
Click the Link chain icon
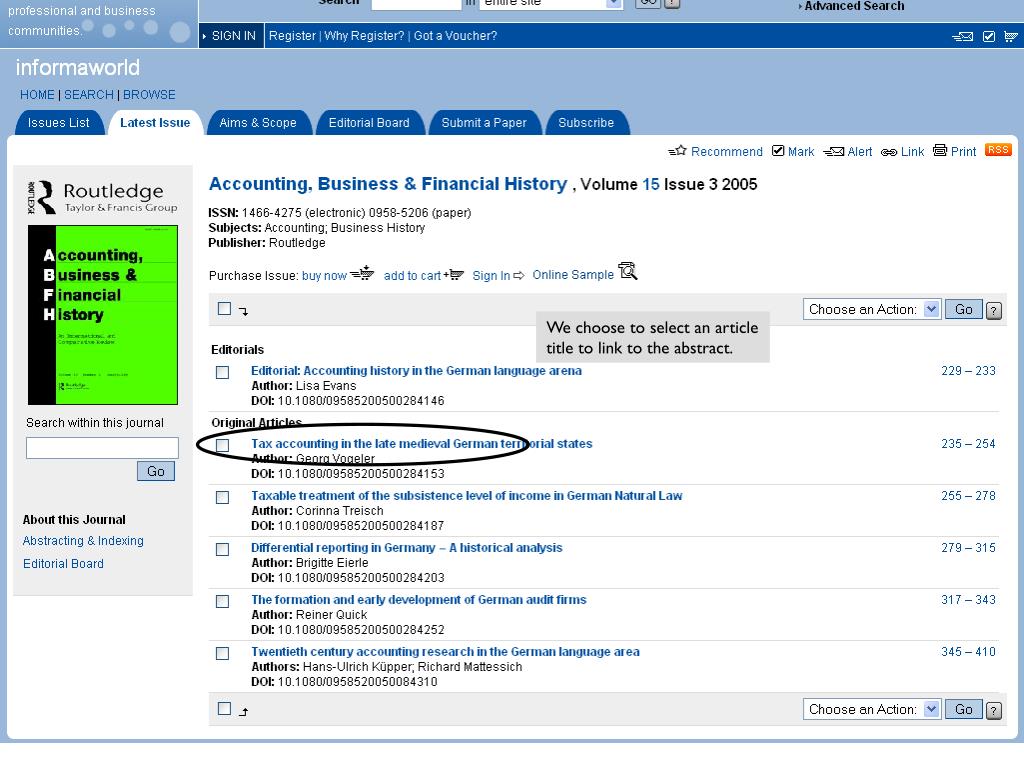click(889, 152)
